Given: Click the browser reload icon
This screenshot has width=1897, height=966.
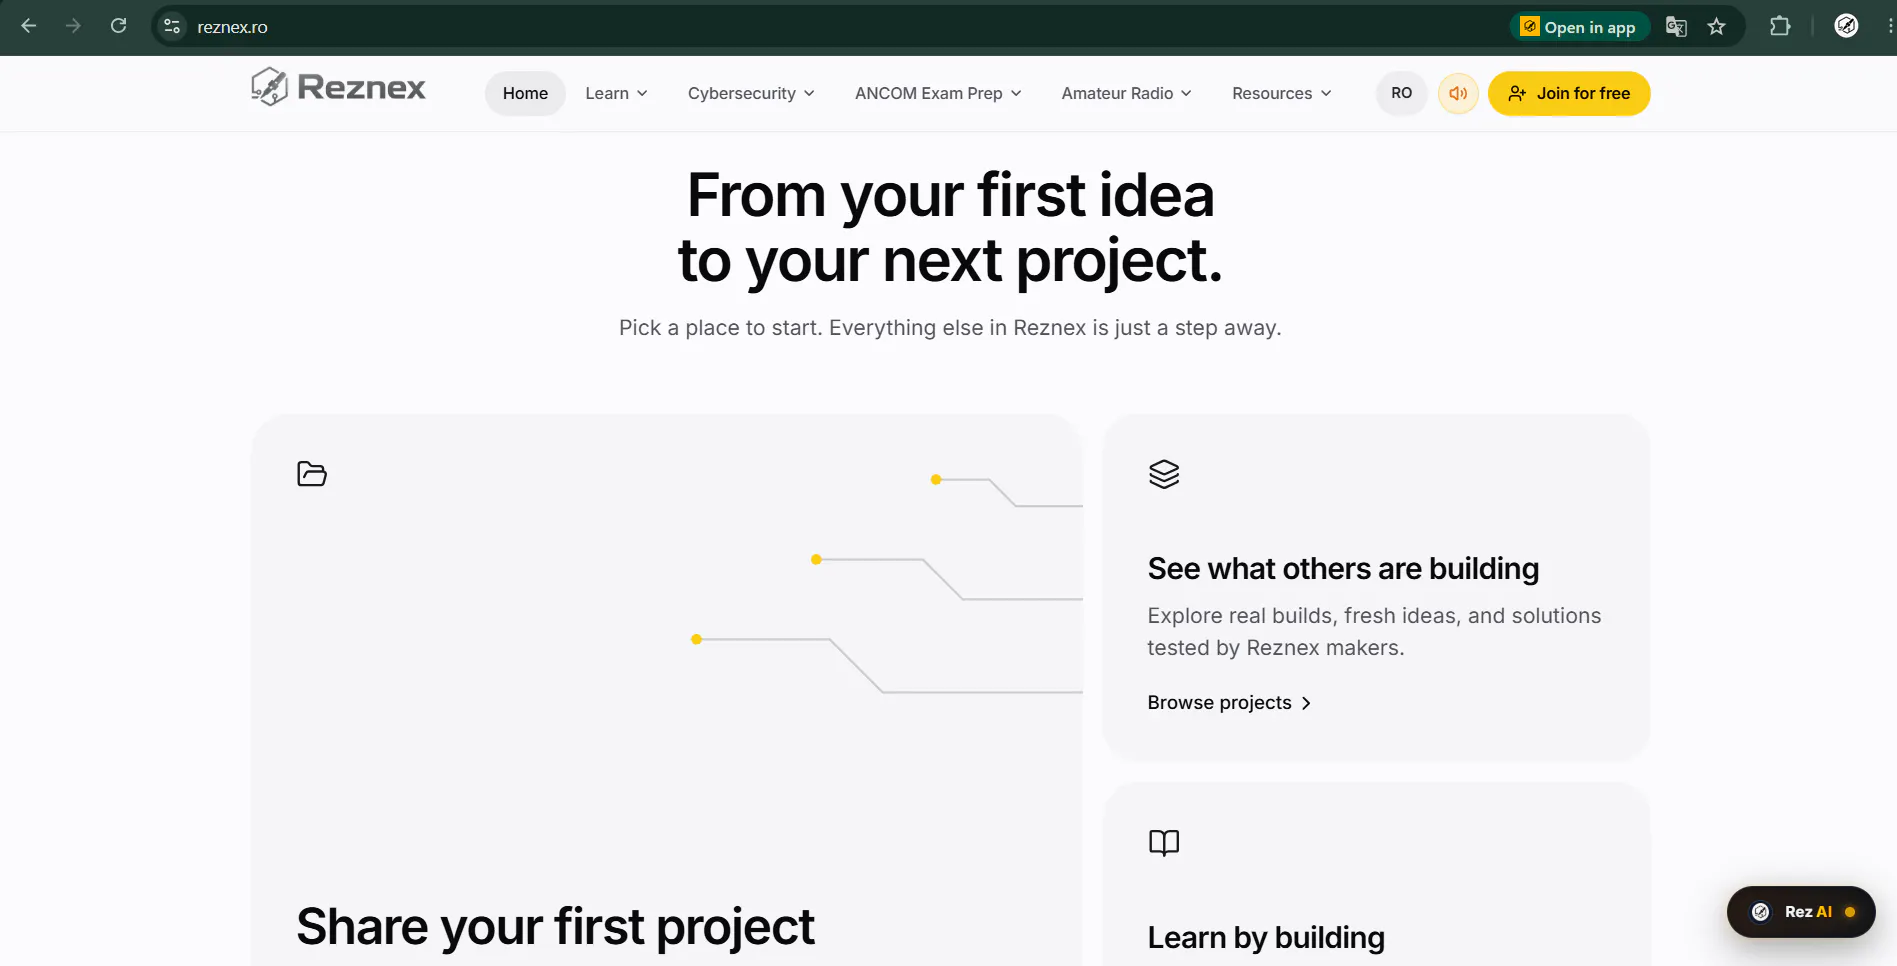Looking at the screenshot, I should 118,26.
